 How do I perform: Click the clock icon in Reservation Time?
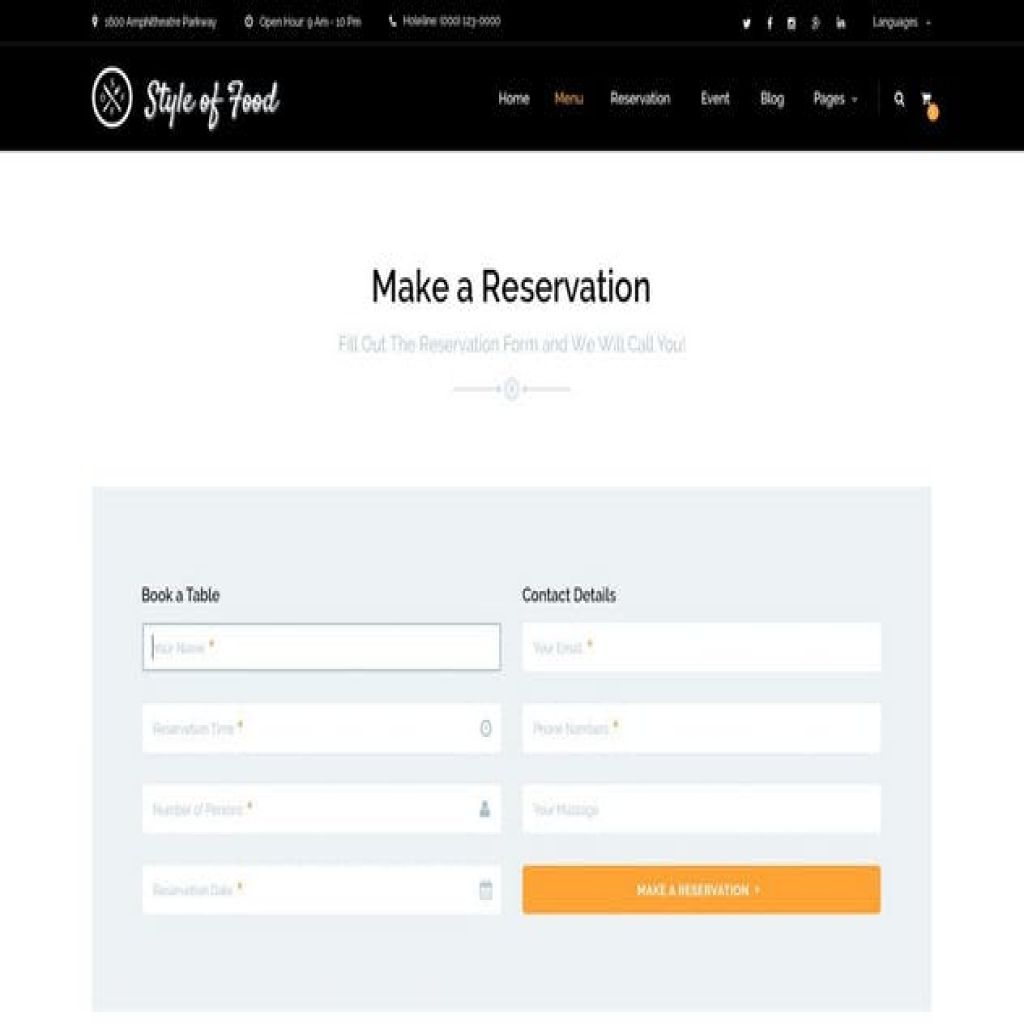coord(486,728)
